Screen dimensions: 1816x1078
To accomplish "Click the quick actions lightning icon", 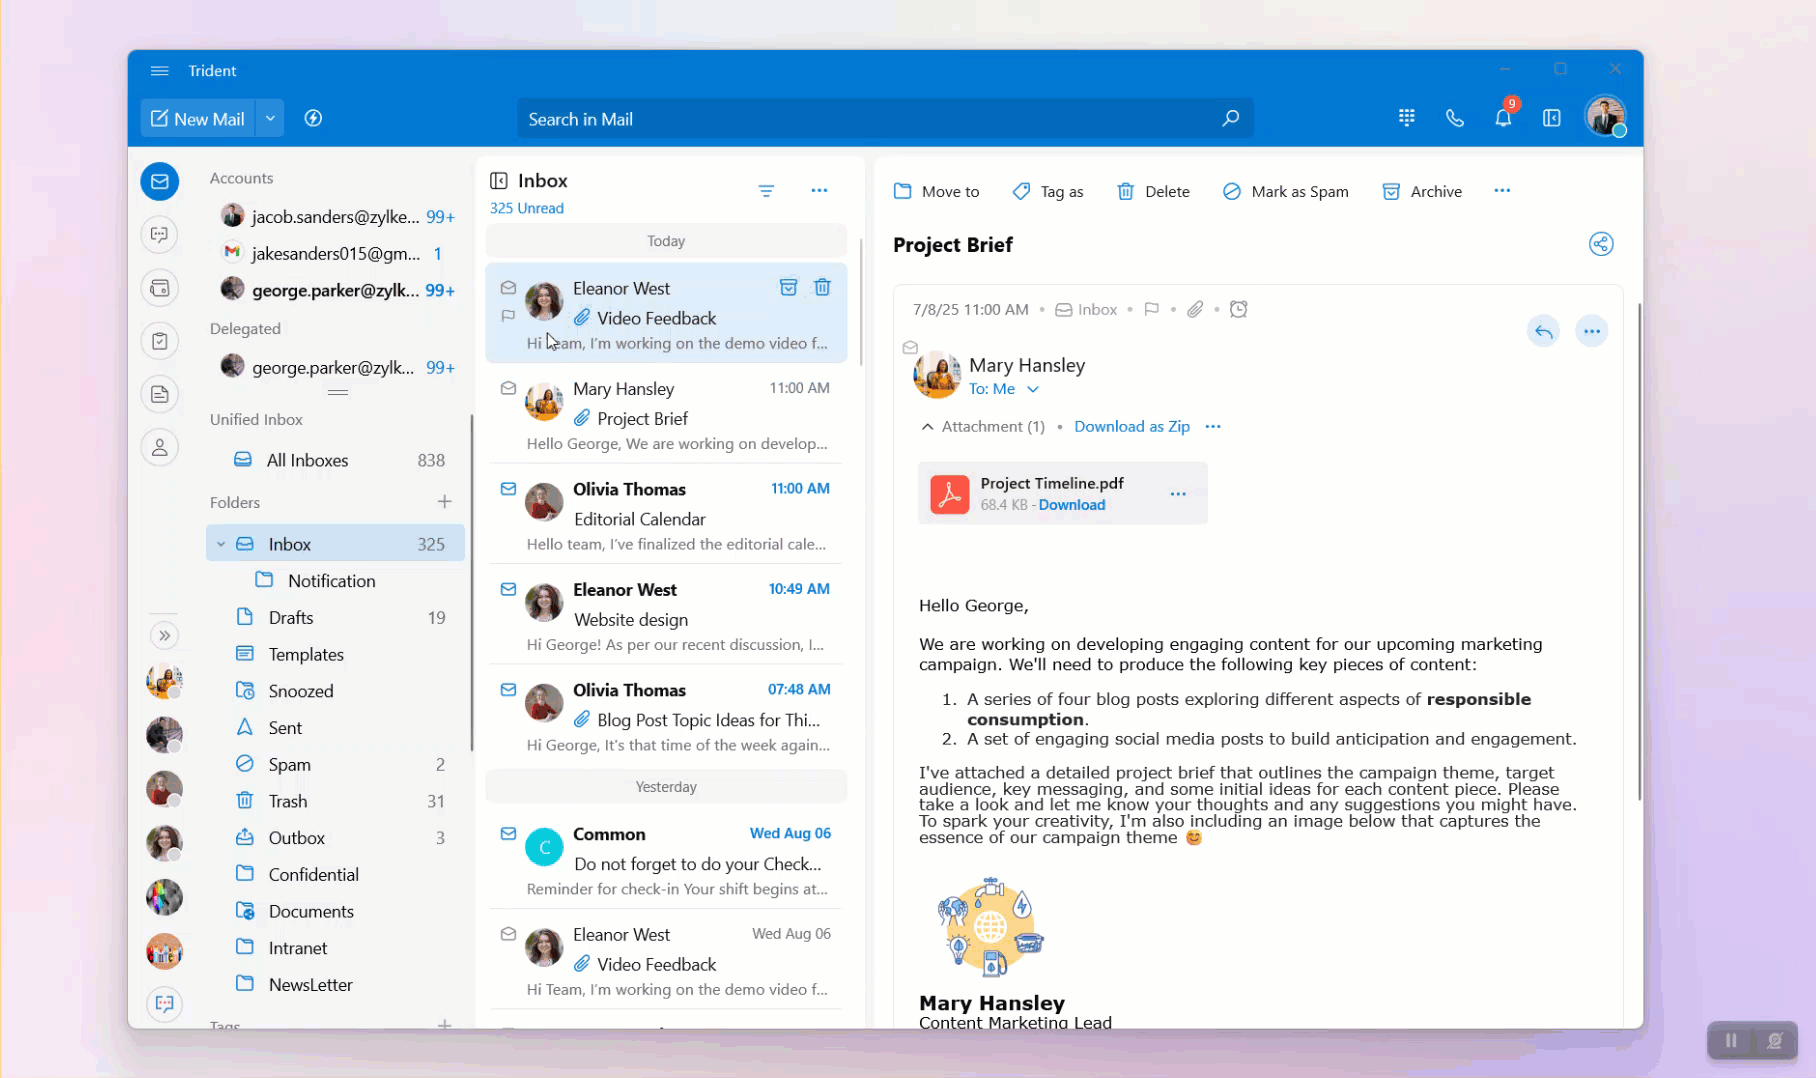I will pyautogui.click(x=313, y=118).
